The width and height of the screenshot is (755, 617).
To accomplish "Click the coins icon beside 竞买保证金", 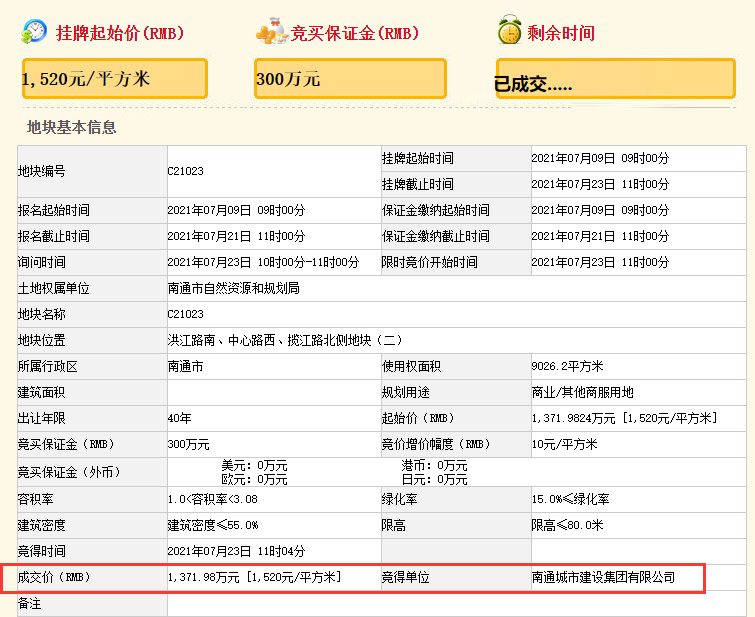I will (x=272, y=32).
